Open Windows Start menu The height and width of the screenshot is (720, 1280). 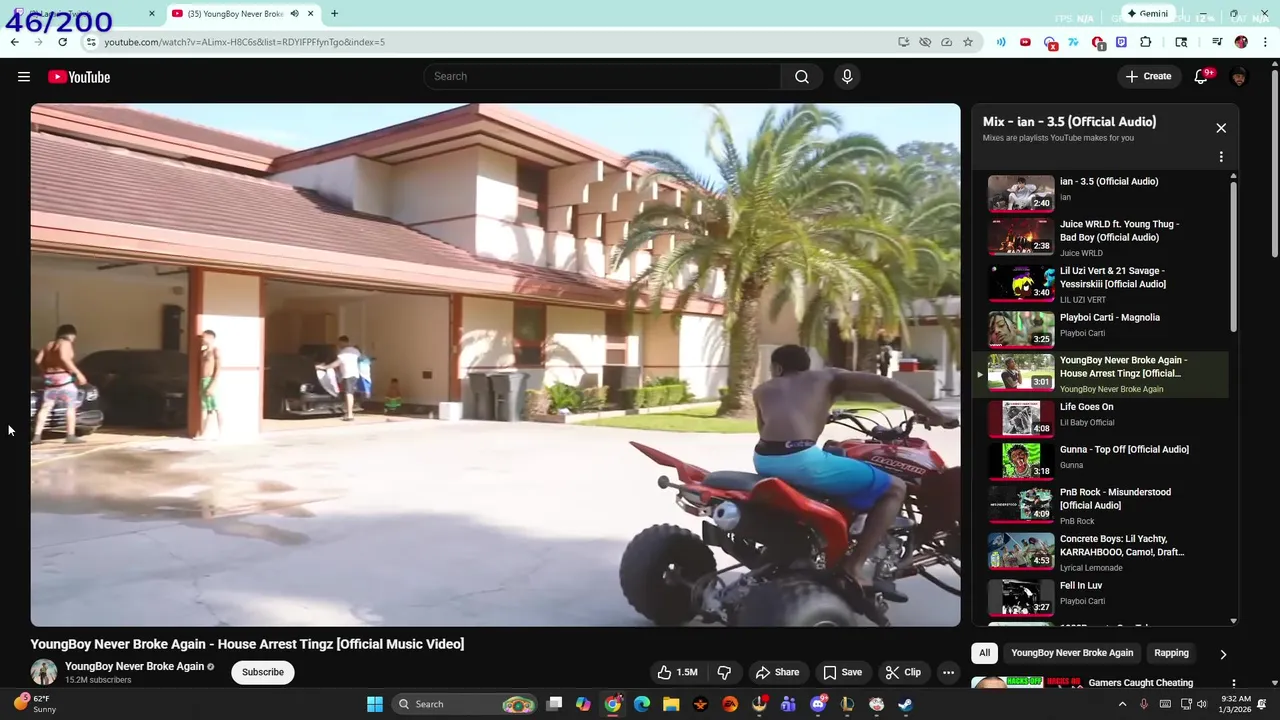375,704
